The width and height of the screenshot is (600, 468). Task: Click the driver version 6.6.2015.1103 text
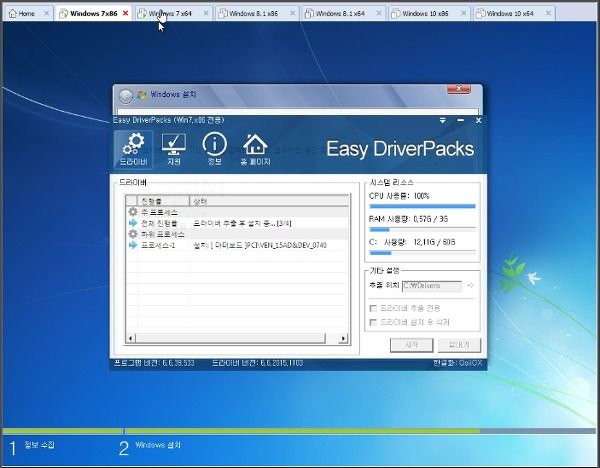click(x=258, y=363)
